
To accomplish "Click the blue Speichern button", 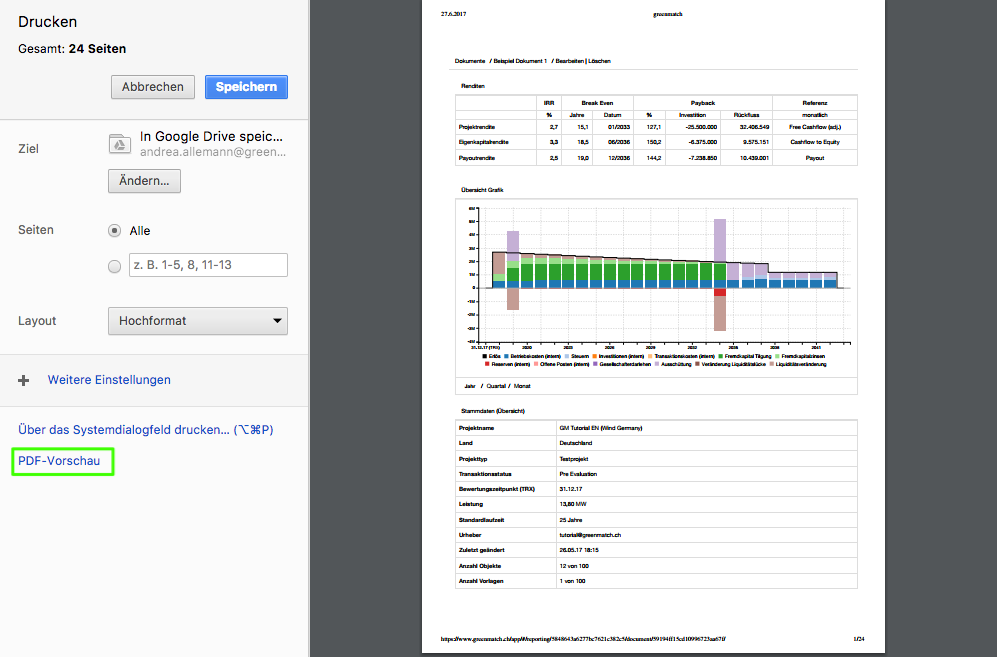I will (x=246, y=87).
